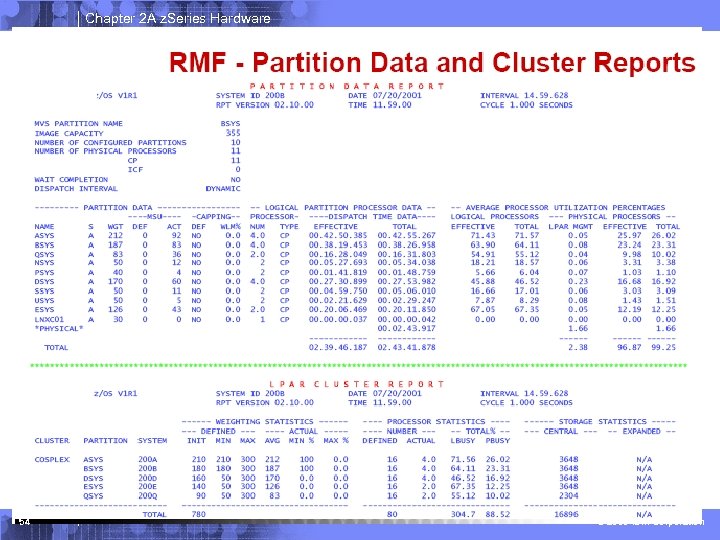Click the 'PBUSY' column header
This screenshot has height=540, width=720.
coord(498,441)
